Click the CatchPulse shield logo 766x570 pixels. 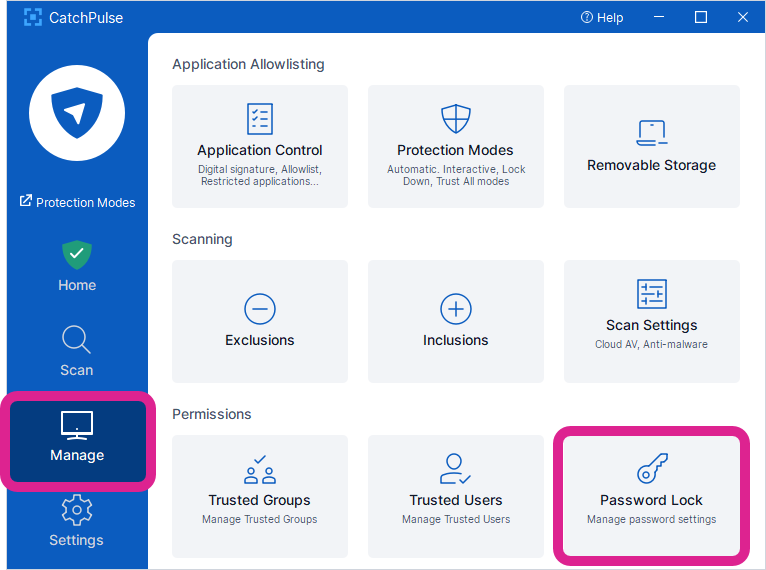point(77,114)
